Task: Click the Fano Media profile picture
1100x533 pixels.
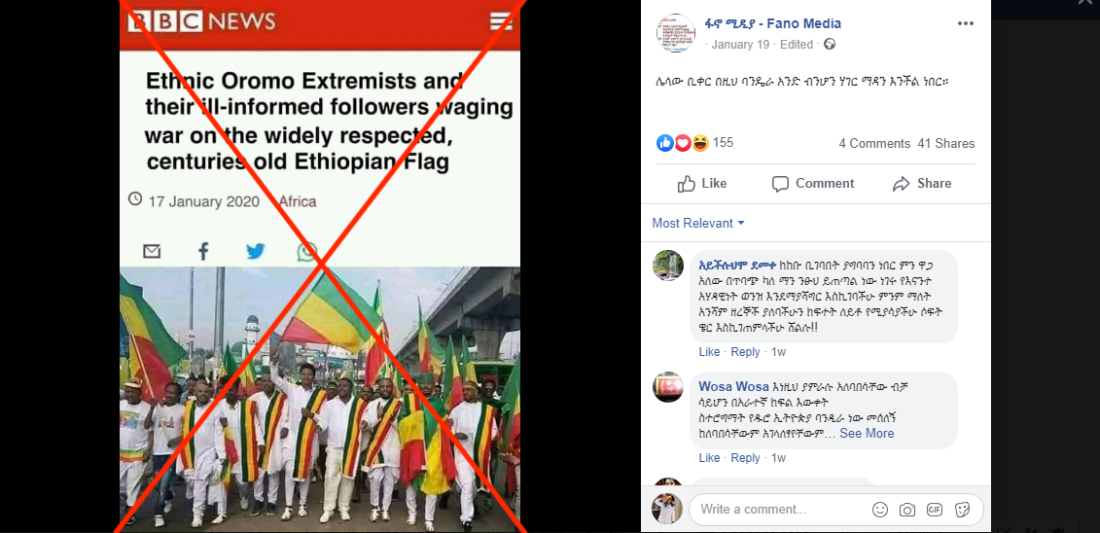Action: pyautogui.click(x=676, y=33)
